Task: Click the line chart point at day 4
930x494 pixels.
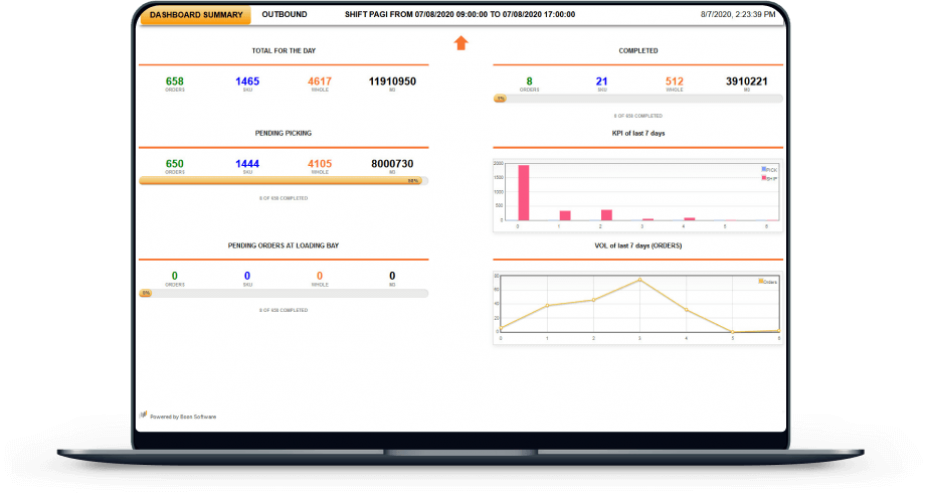Action: [686, 310]
